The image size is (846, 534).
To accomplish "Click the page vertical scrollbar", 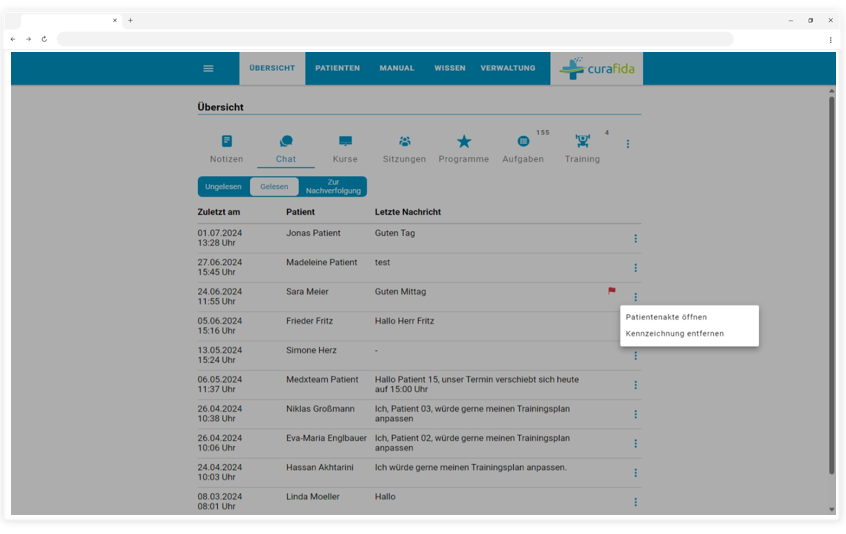I will 831,285.
